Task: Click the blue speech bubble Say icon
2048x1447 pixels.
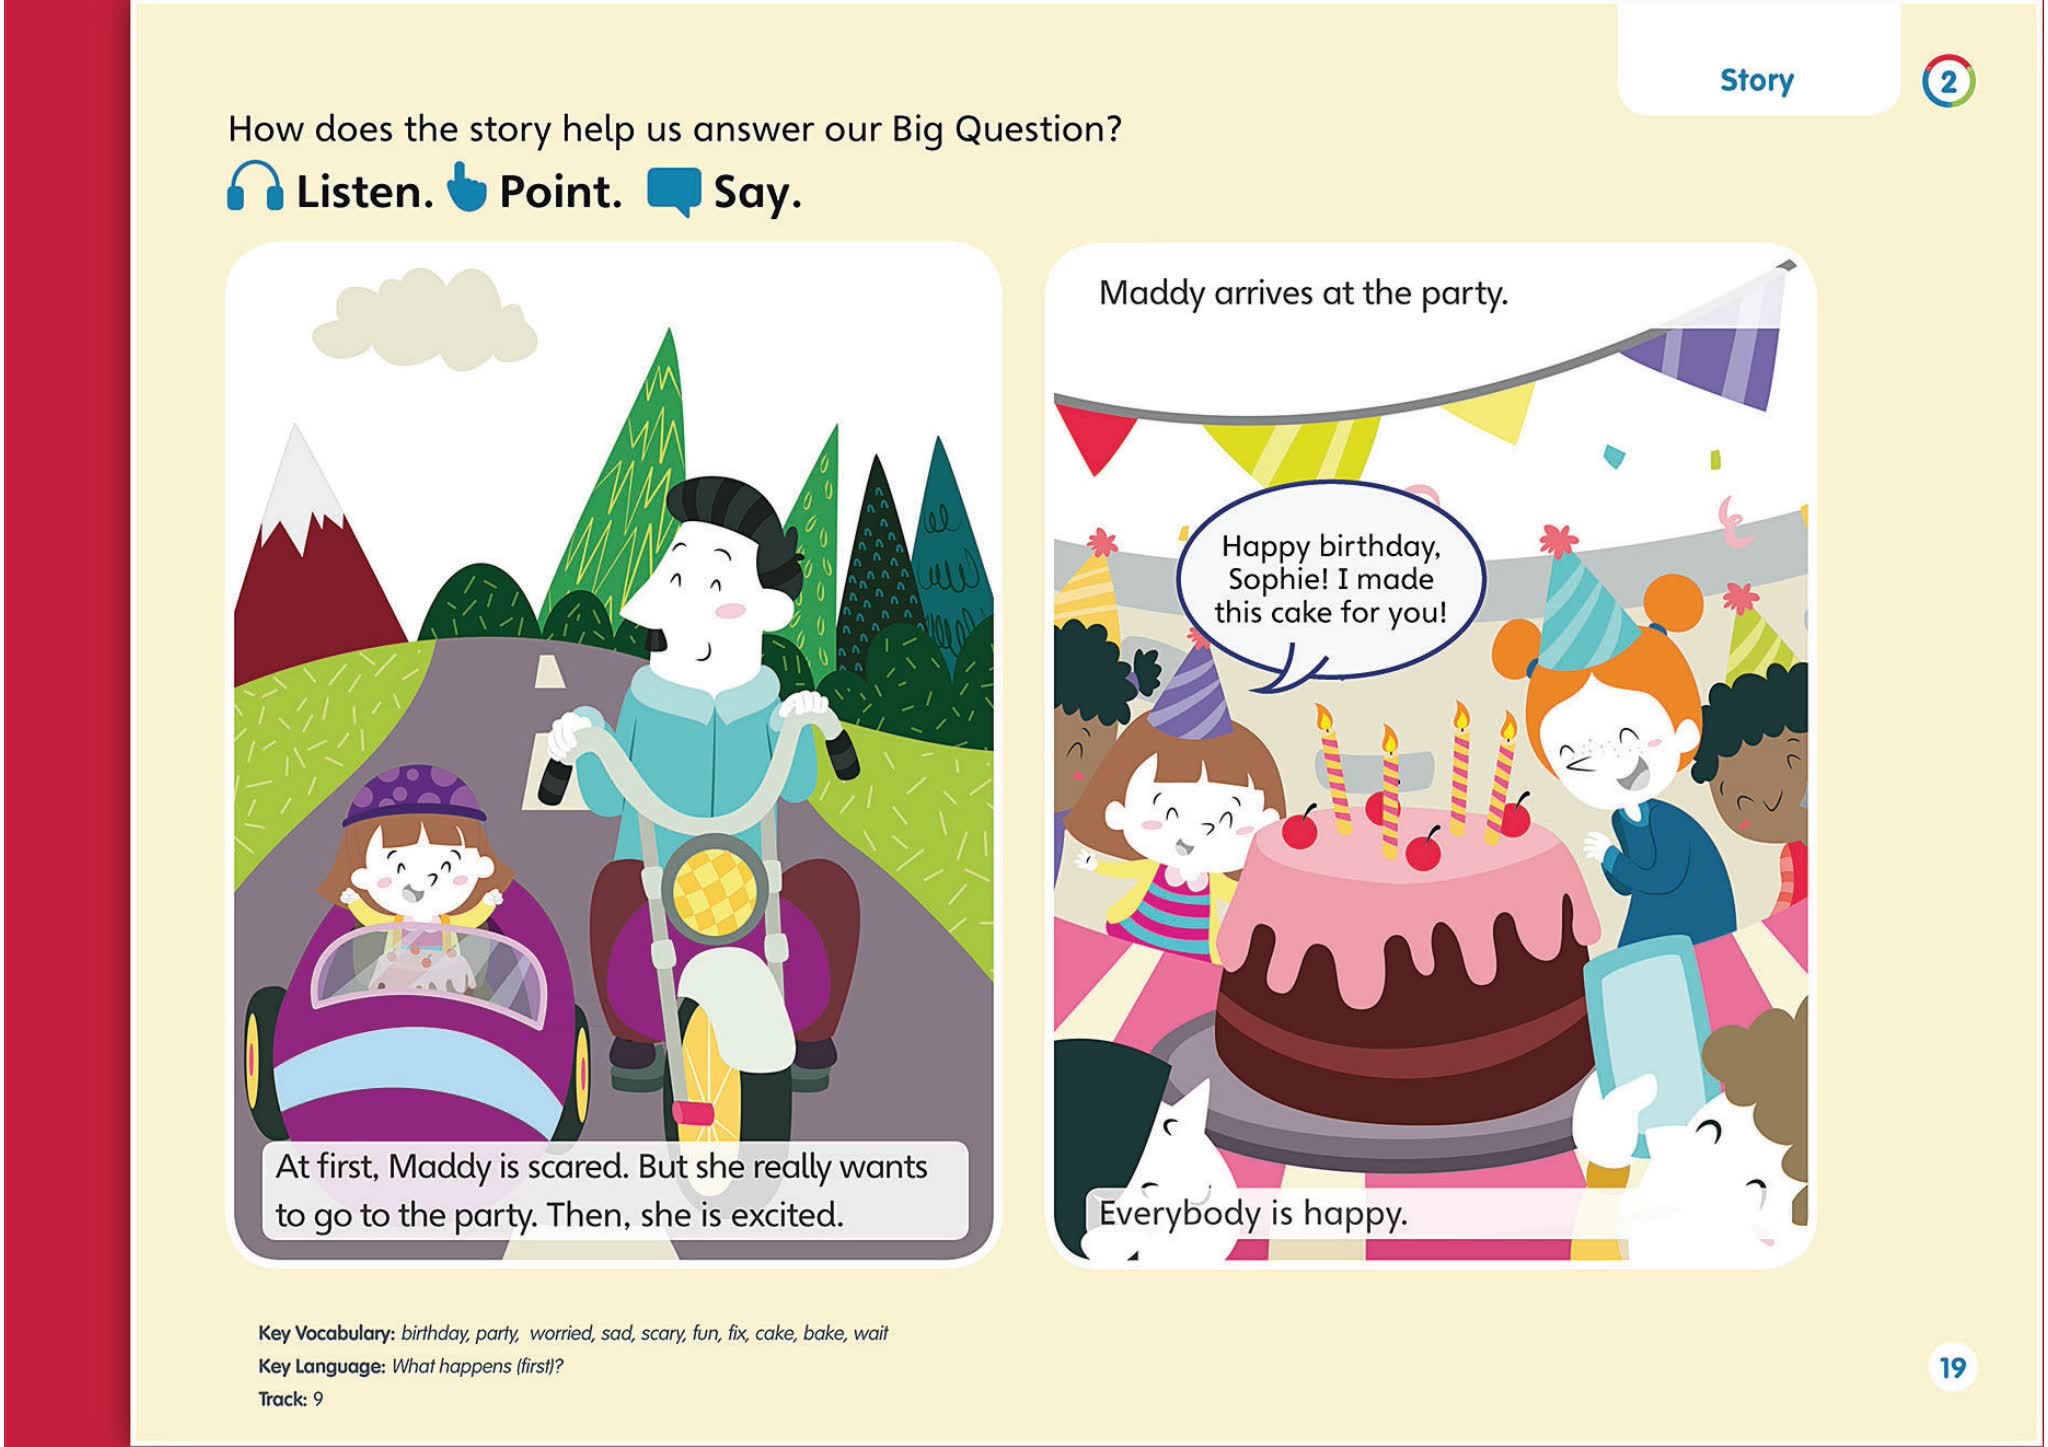Action: coord(674,191)
